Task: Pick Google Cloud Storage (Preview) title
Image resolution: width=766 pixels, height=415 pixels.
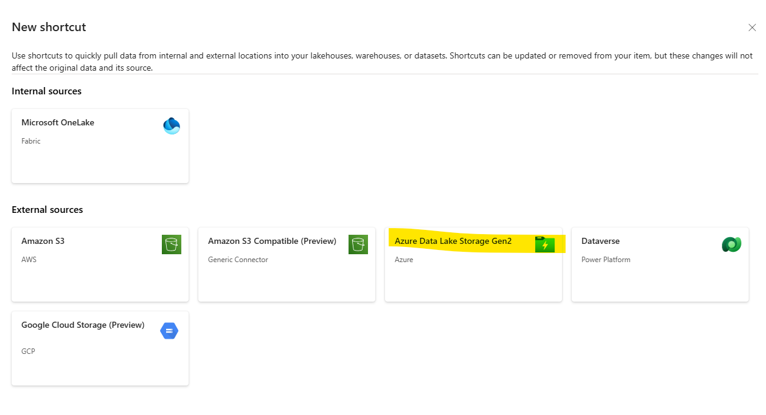Action: [83, 325]
